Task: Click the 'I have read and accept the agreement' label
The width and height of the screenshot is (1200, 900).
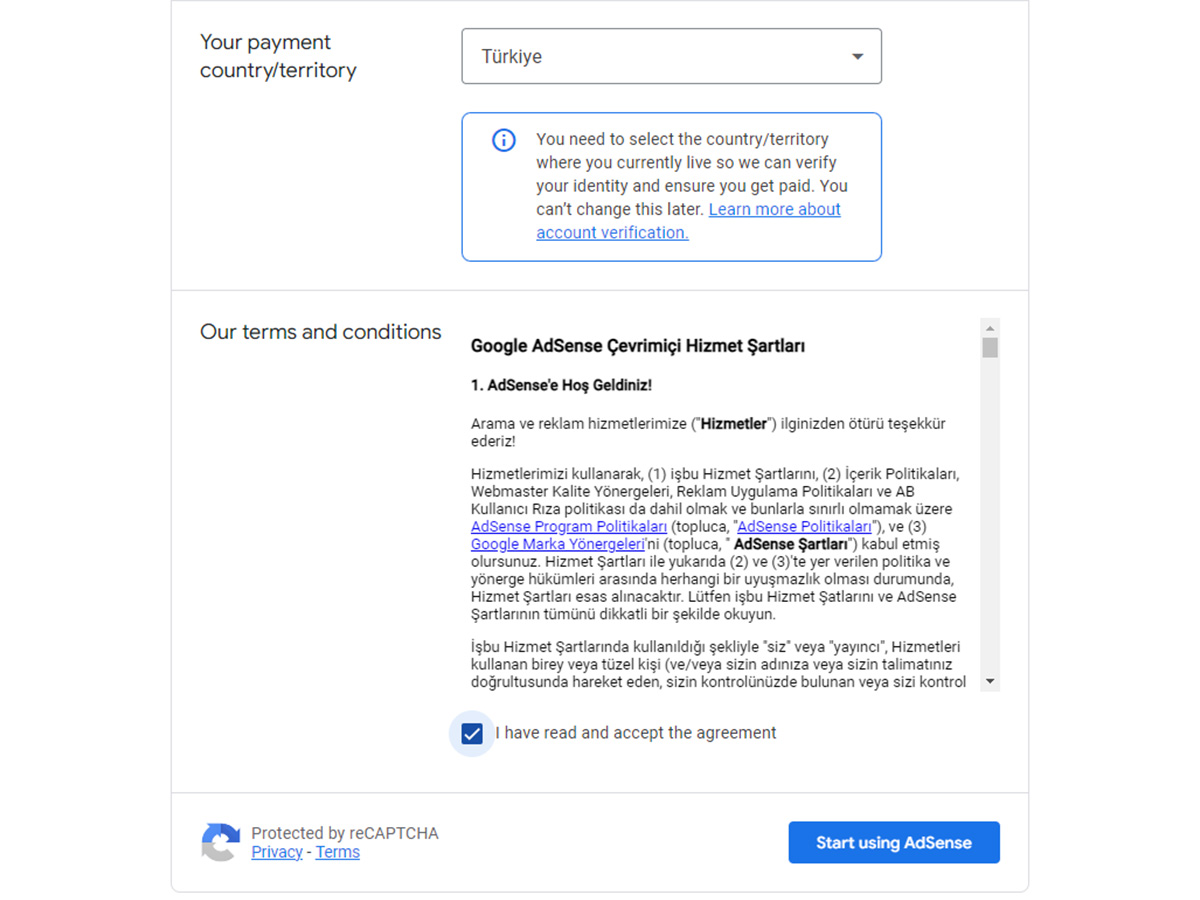Action: tap(636, 733)
